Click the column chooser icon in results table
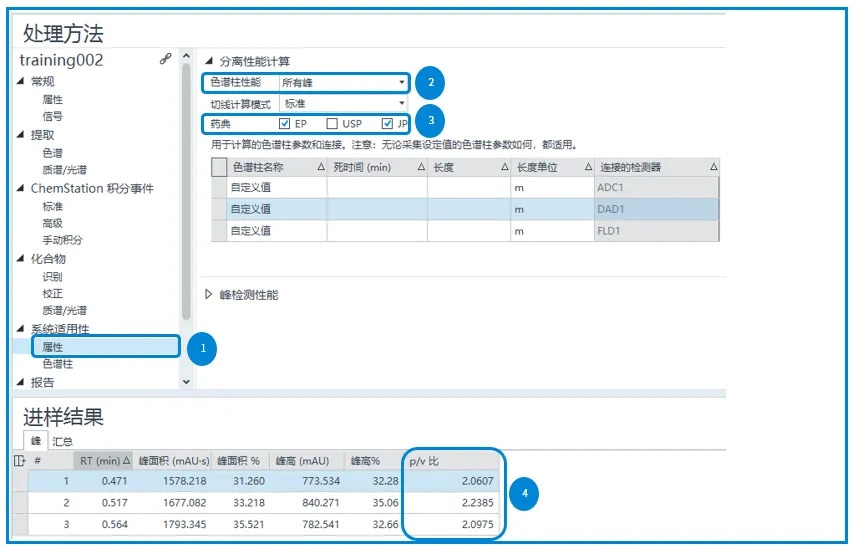Viewport: 852px width, 550px height. [x=19, y=461]
